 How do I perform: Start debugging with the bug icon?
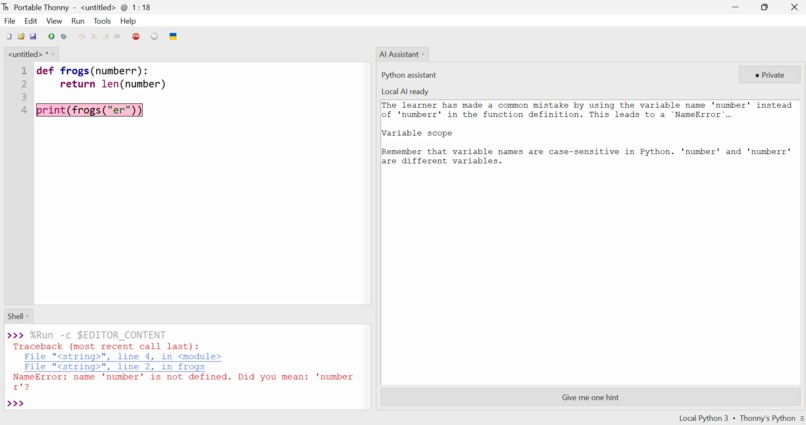pyautogui.click(x=63, y=36)
